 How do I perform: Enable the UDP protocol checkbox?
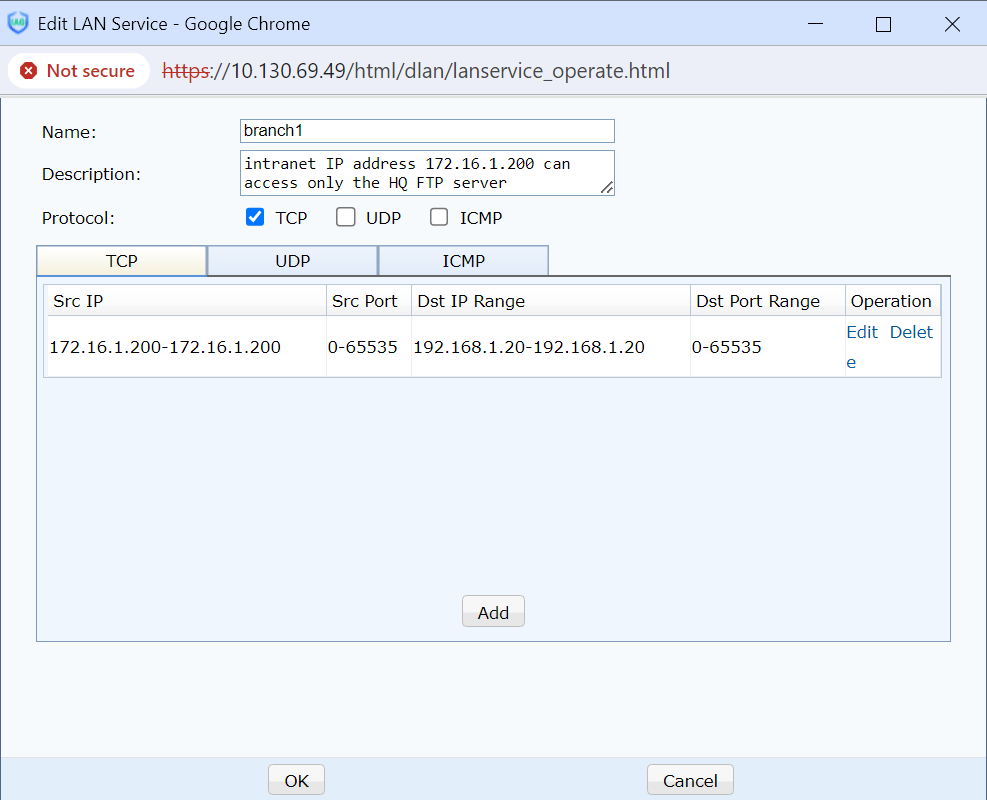[x=346, y=217]
